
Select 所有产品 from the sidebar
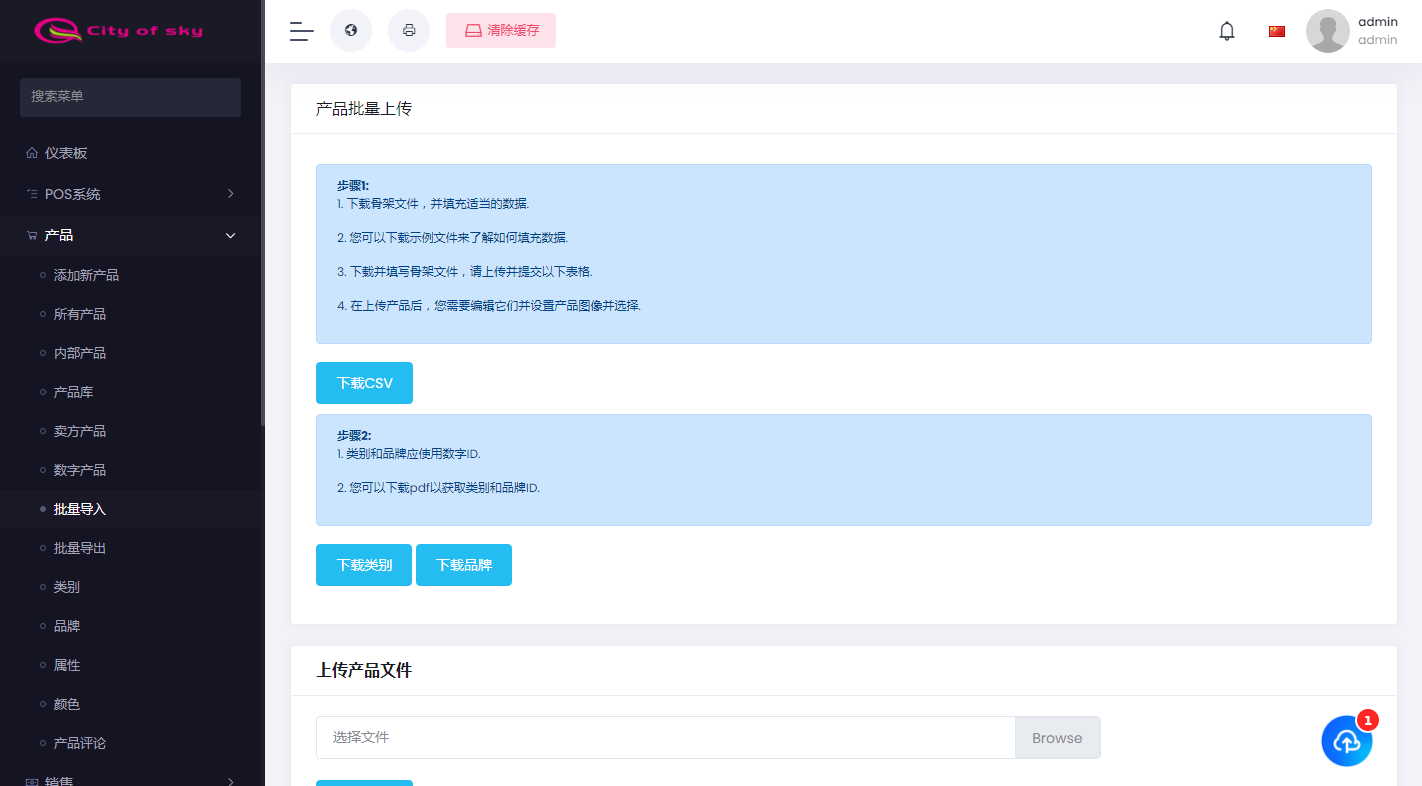pyautogui.click(x=80, y=314)
